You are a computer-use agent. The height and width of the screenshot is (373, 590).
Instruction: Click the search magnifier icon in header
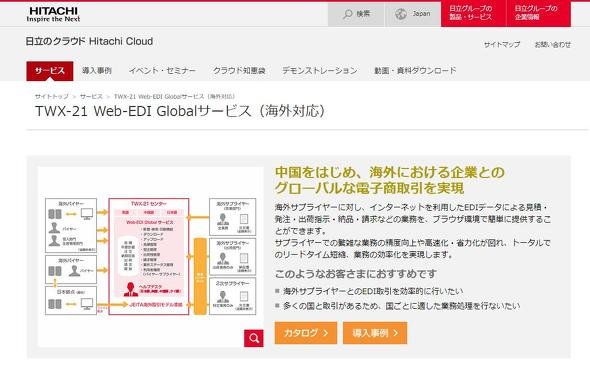[347, 14]
